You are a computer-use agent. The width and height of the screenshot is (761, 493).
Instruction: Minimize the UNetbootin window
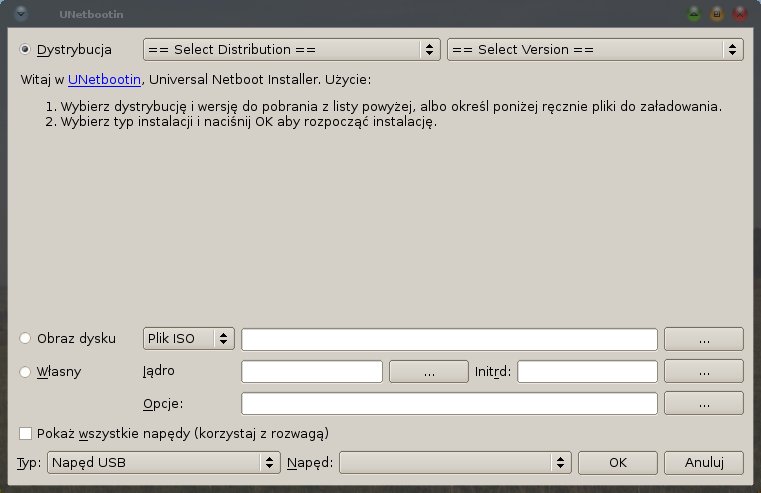coord(695,14)
